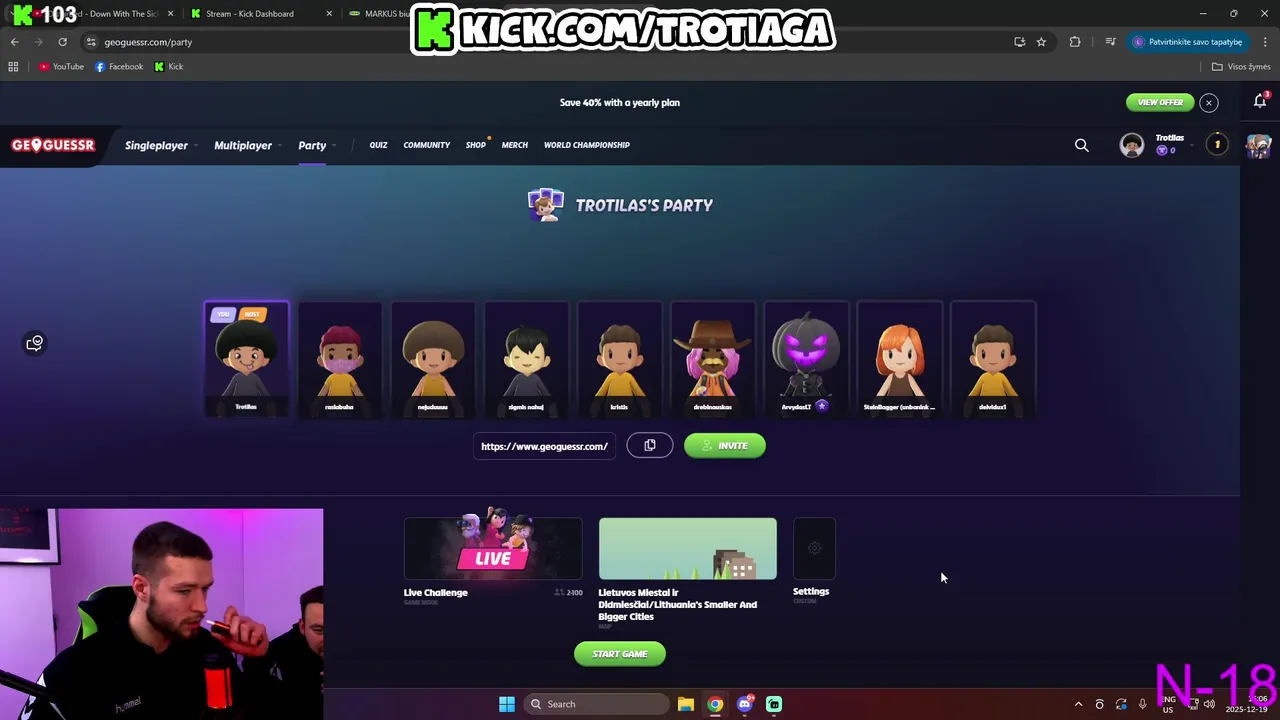
Task: Go back using browser back arrow
Action: click(14, 42)
